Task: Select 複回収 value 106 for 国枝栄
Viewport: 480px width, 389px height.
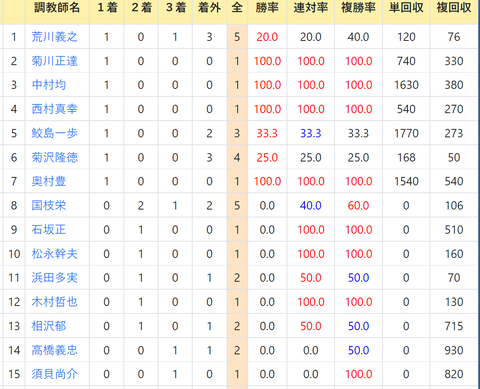Action: [454, 205]
